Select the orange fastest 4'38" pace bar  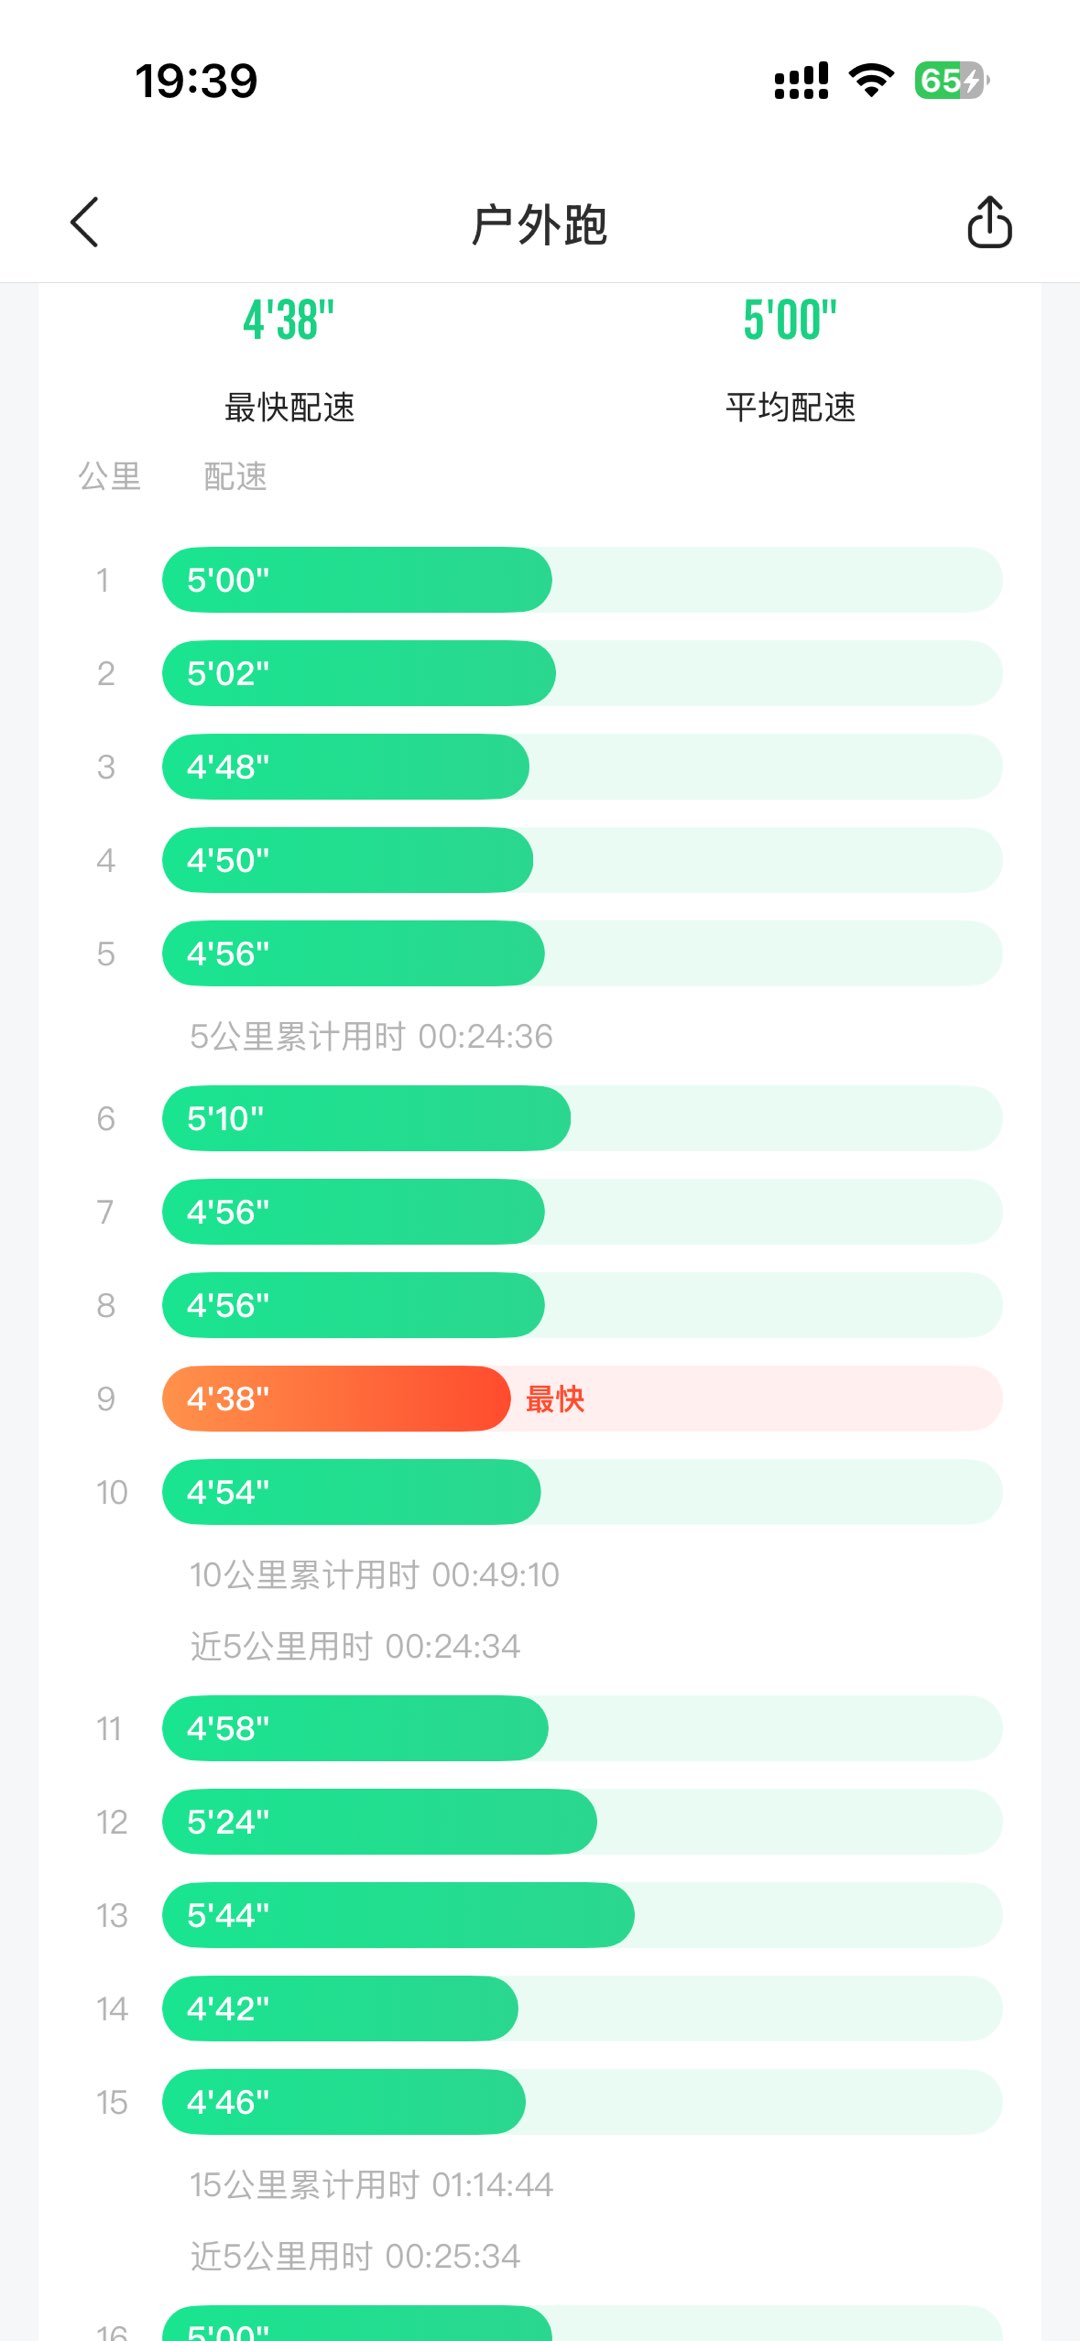(x=336, y=1398)
